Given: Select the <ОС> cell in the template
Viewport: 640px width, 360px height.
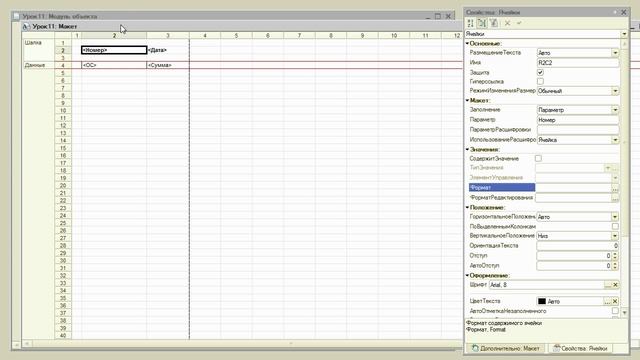Looking at the screenshot, I should tap(114, 65).
